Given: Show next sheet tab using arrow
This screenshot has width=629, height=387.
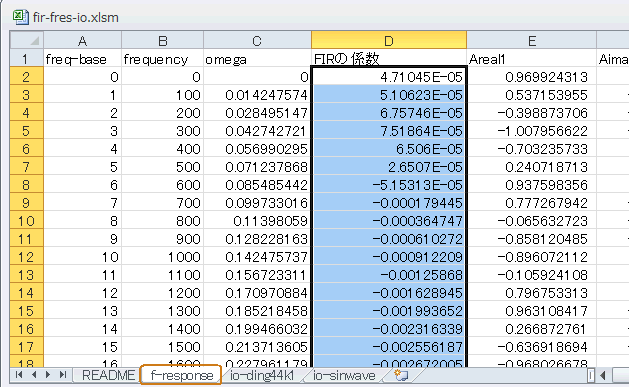Looking at the screenshot, I should (x=48, y=375).
